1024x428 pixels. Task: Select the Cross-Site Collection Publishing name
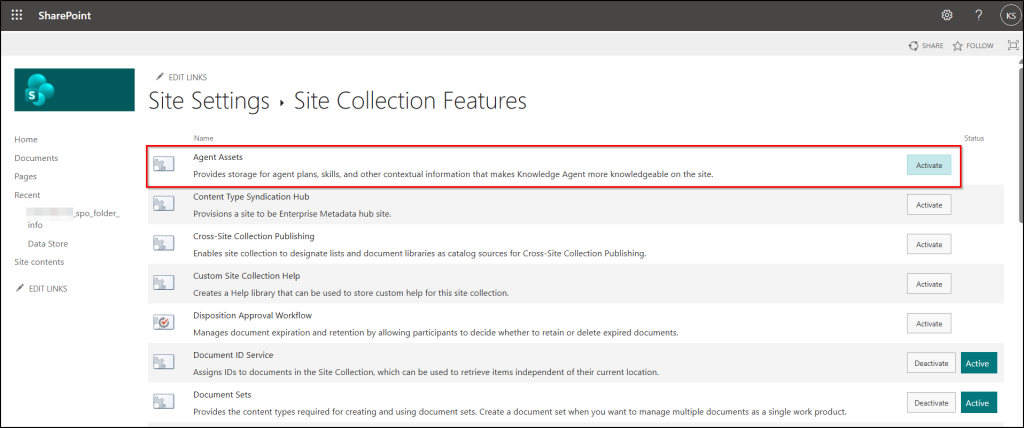[254, 236]
